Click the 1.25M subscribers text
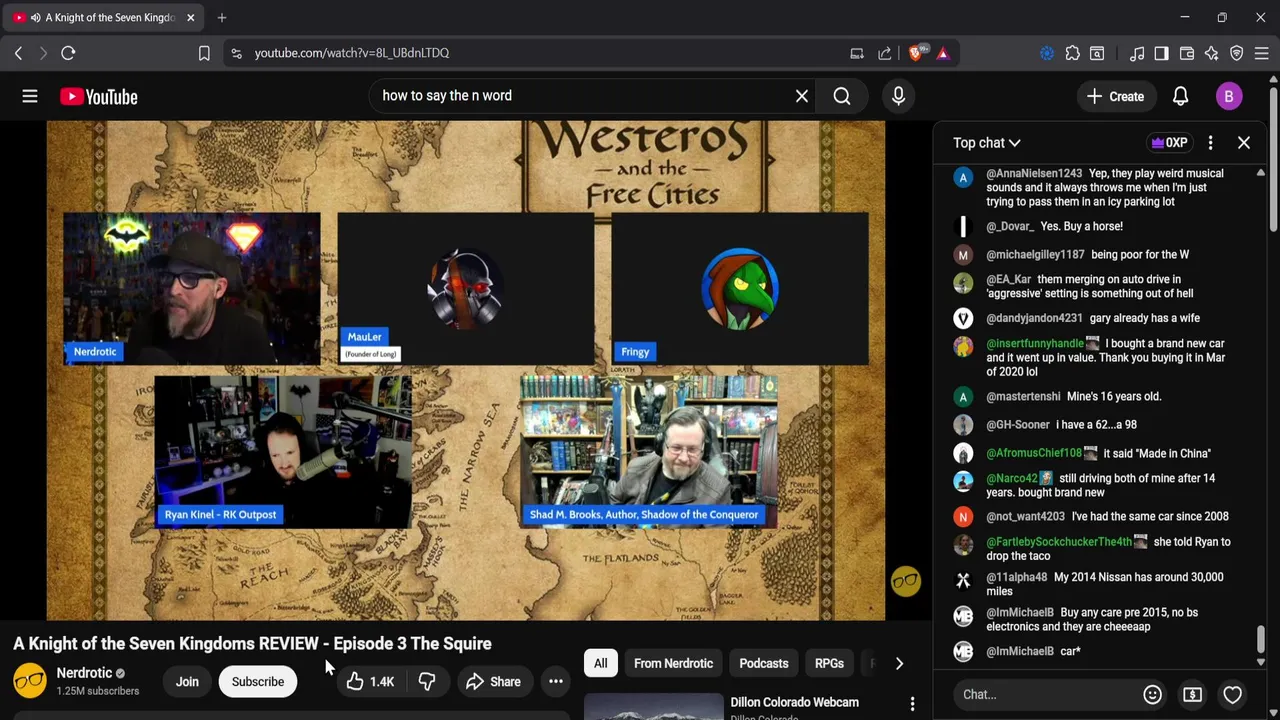 pyautogui.click(x=98, y=691)
